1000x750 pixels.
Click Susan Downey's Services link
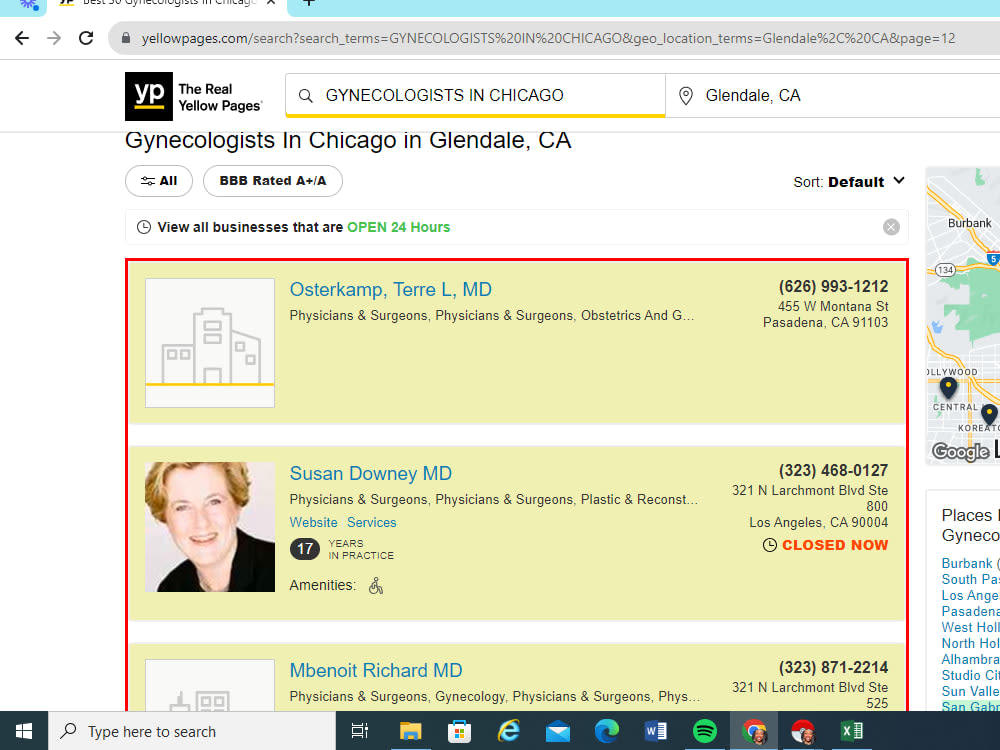pos(372,522)
